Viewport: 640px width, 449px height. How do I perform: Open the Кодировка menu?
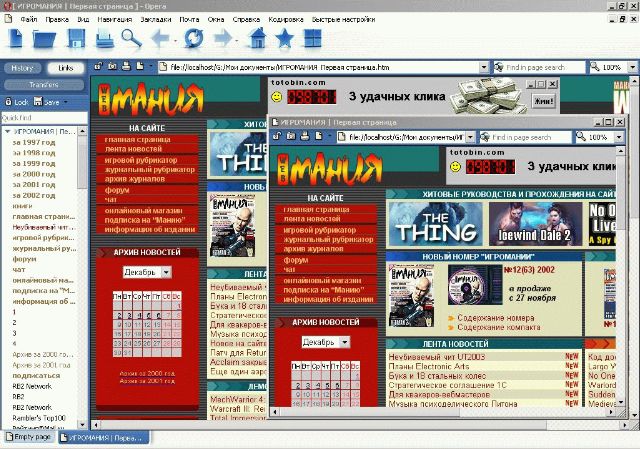coord(286,19)
